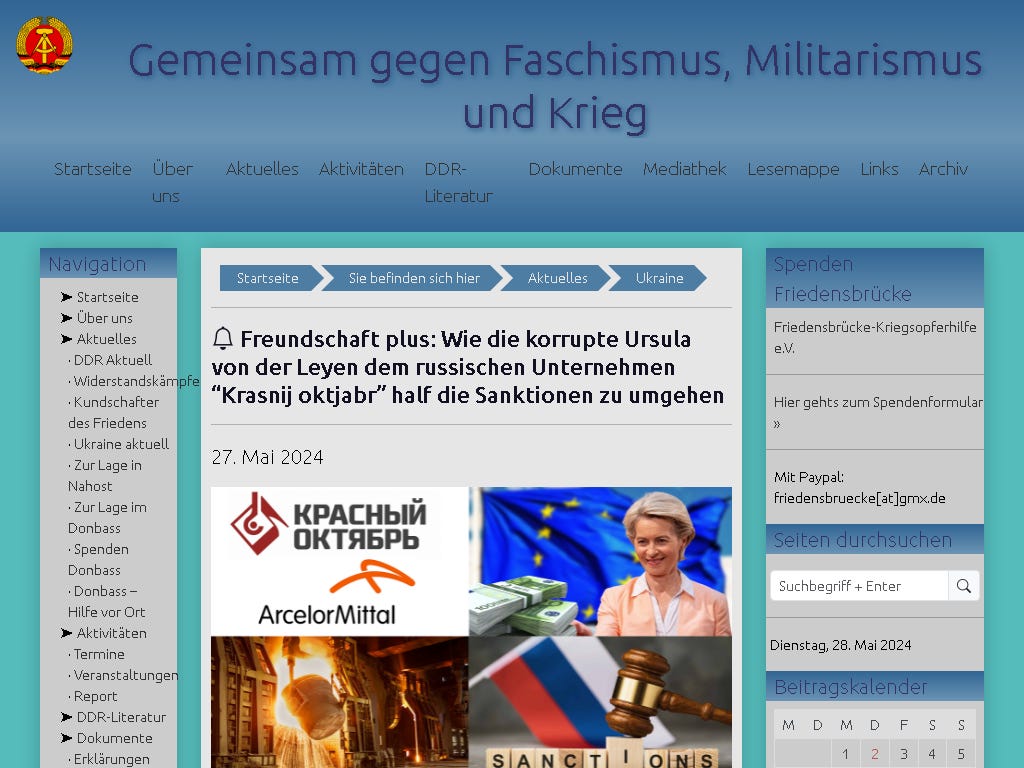
Task: Select Erklärungen in sidebar
Action: tap(111, 759)
